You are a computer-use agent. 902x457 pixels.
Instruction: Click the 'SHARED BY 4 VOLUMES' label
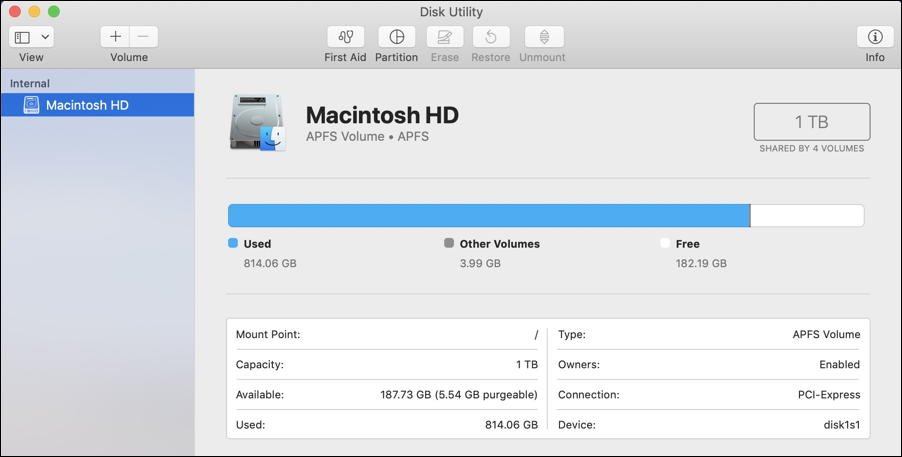pos(812,148)
